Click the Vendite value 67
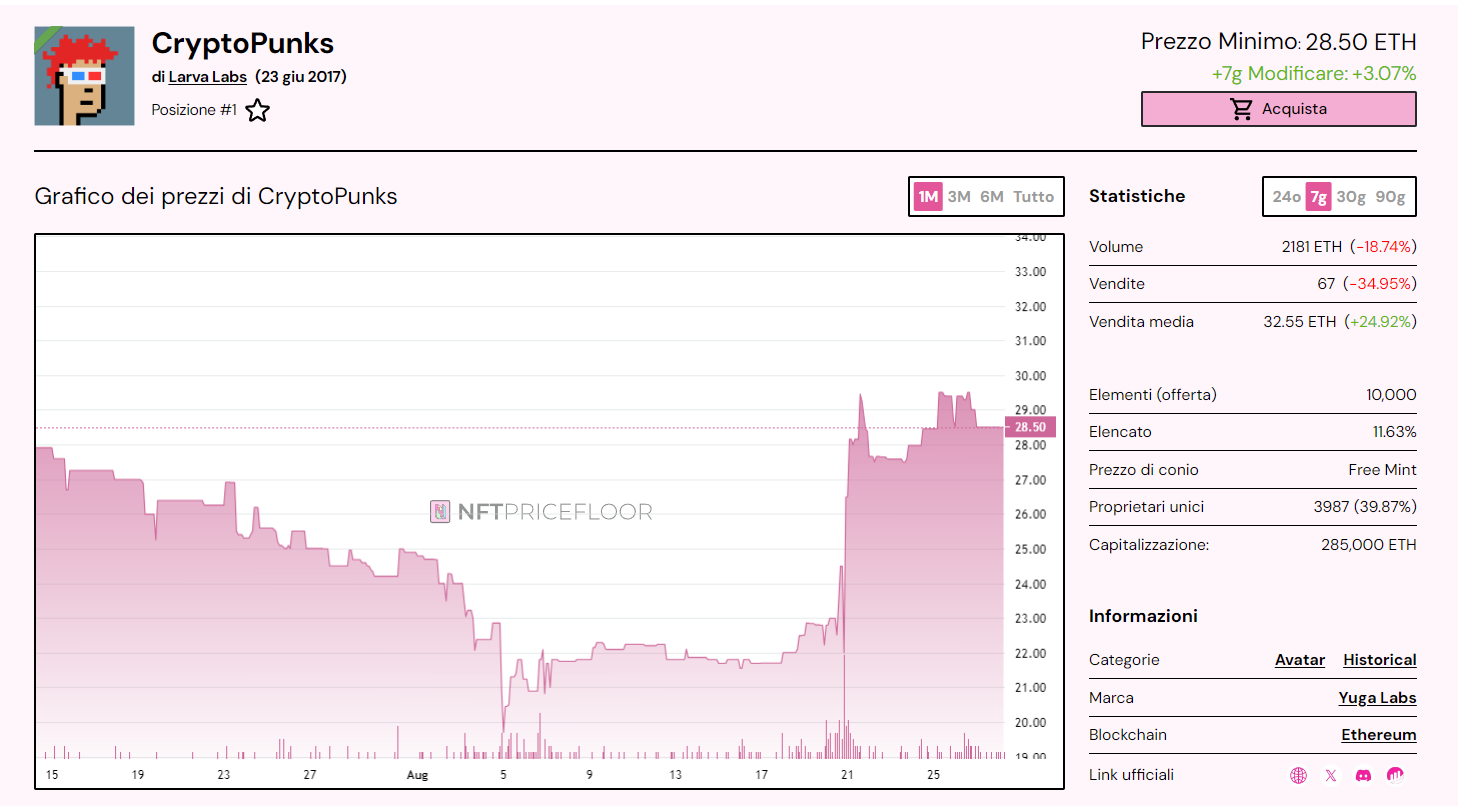1458x806 pixels. tap(1326, 284)
